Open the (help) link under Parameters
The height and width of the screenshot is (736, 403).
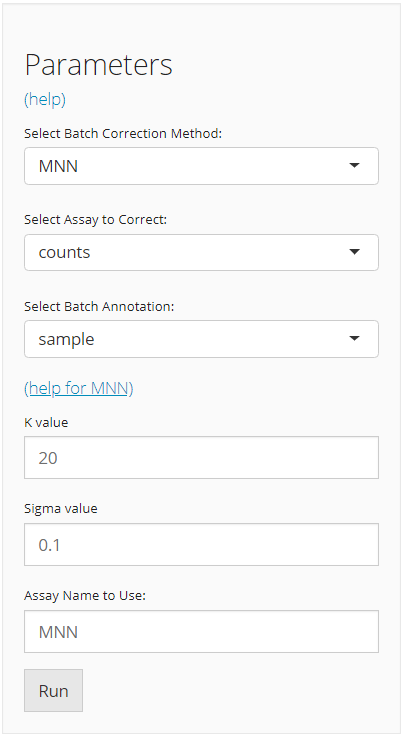click(x=45, y=99)
